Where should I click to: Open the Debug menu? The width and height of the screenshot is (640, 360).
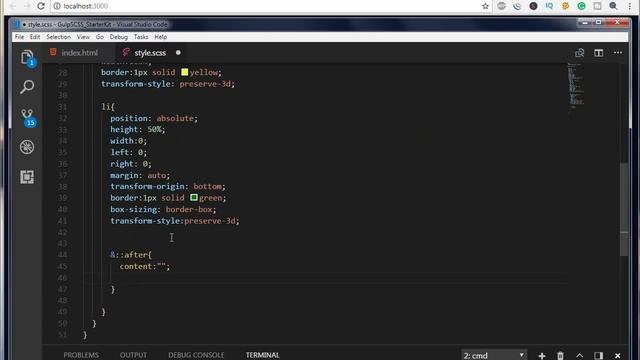pyautogui.click(x=118, y=37)
